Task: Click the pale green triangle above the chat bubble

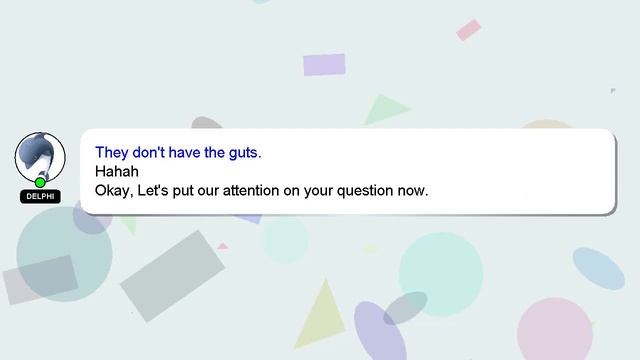Action: pyautogui.click(x=386, y=109)
